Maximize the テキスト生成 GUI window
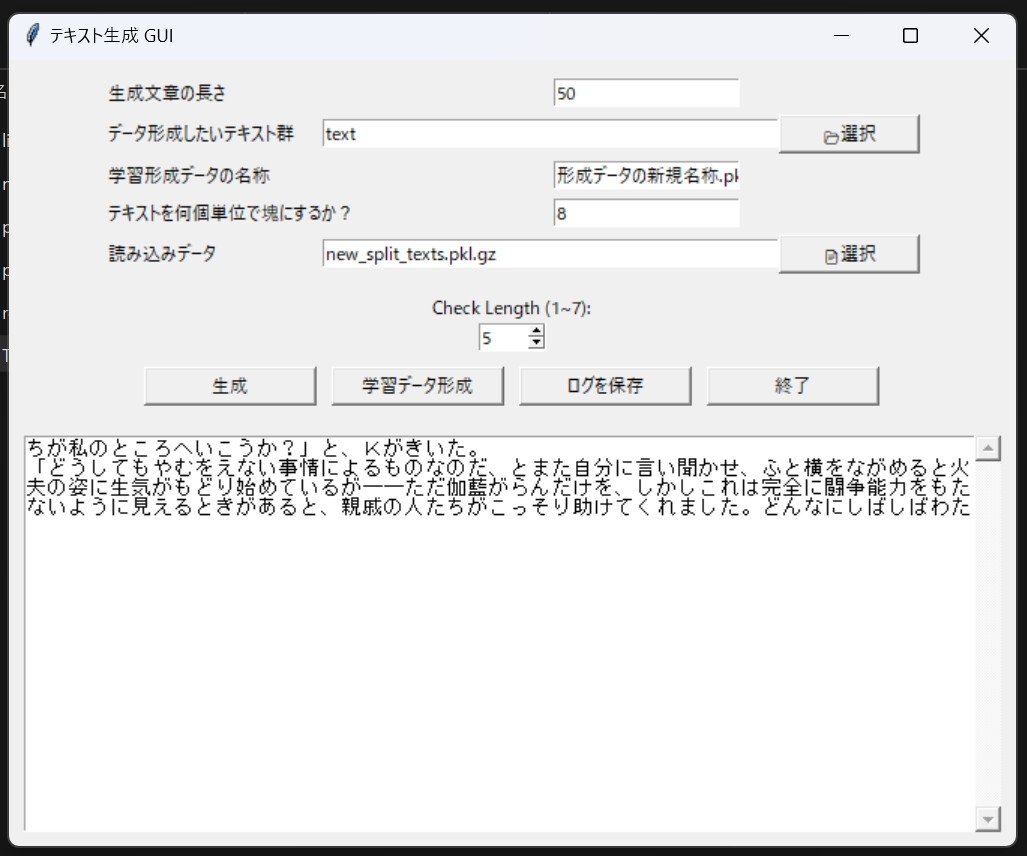Viewport: 1027px width, 856px height. tap(910, 35)
